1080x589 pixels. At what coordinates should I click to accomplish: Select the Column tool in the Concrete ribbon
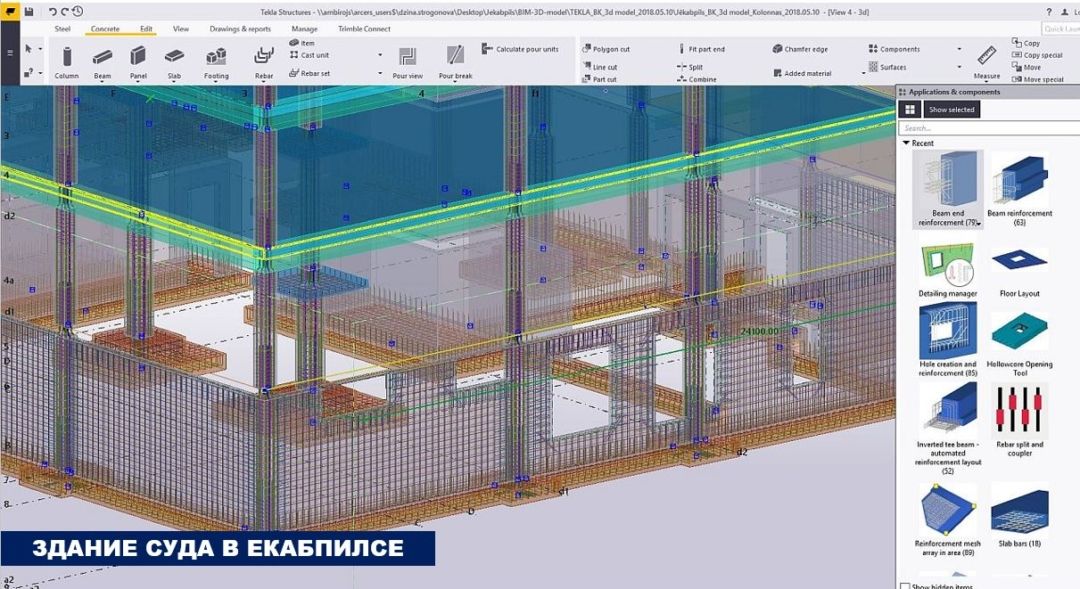click(x=67, y=60)
